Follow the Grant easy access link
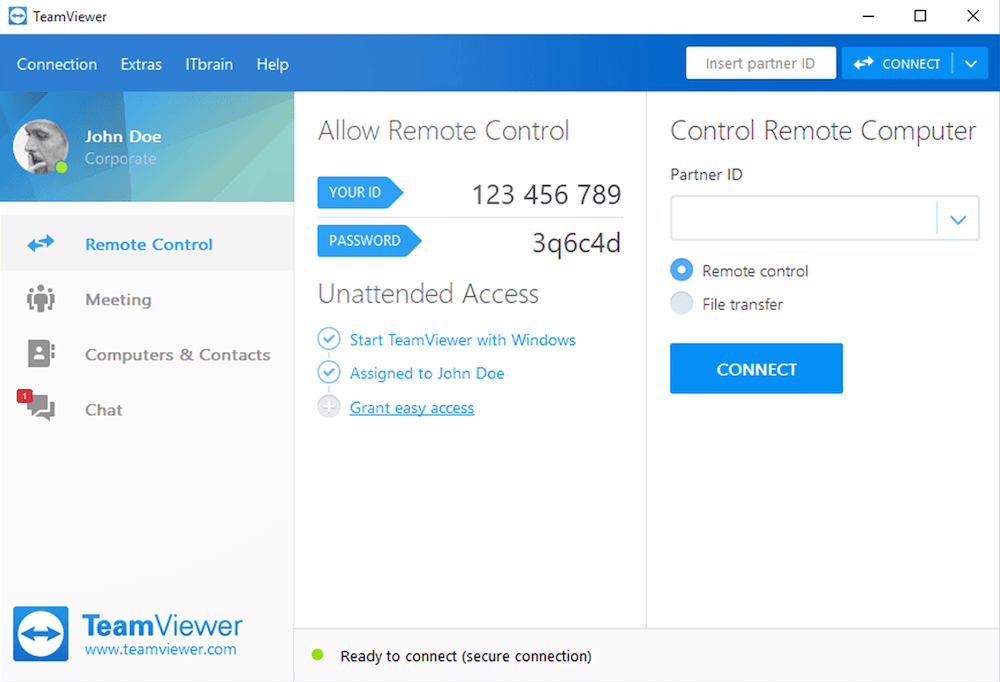 coord(412,407)
